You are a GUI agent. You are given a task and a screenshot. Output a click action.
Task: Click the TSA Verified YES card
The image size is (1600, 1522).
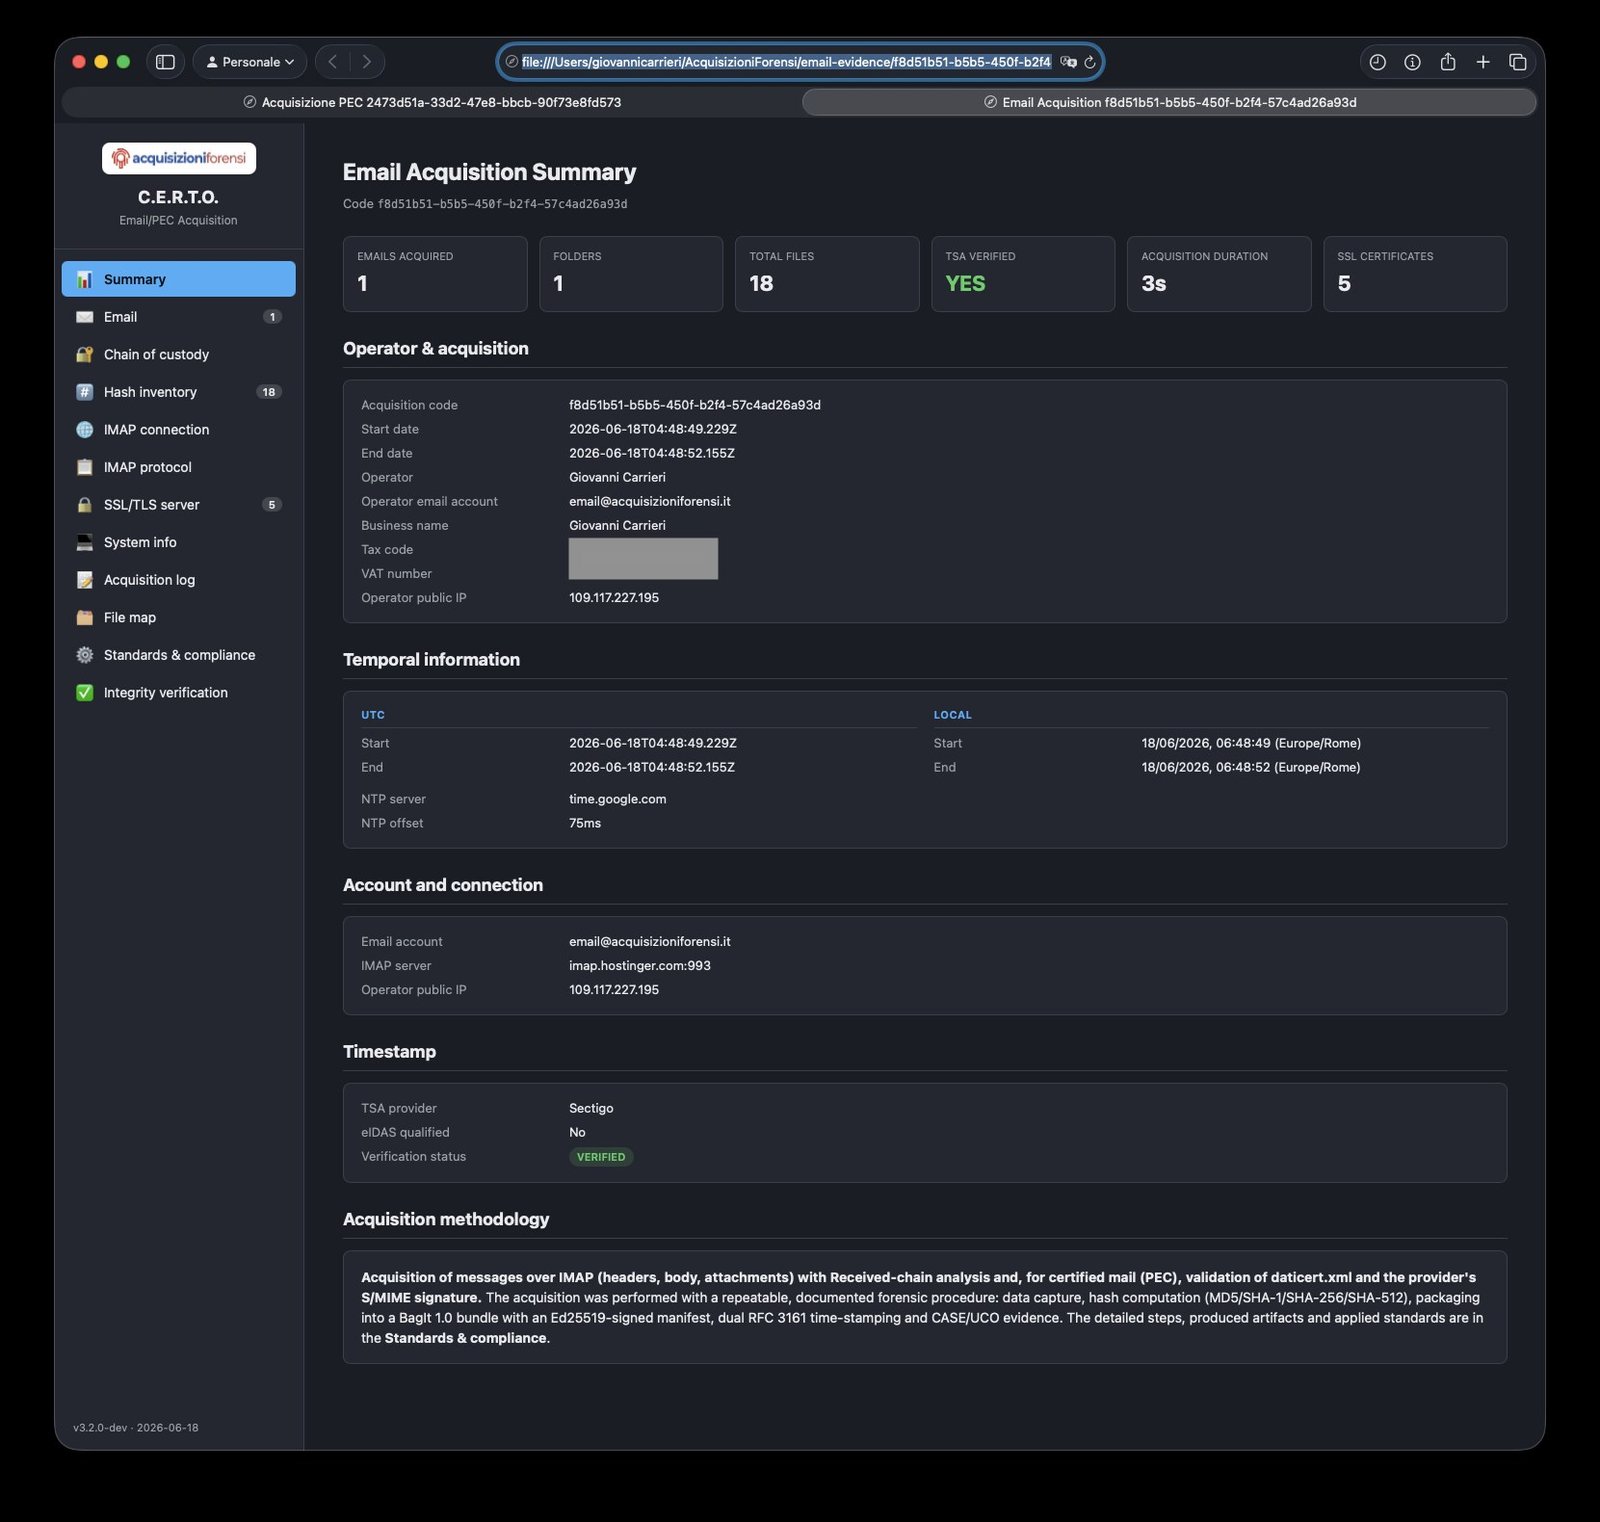coord(1023,274)
